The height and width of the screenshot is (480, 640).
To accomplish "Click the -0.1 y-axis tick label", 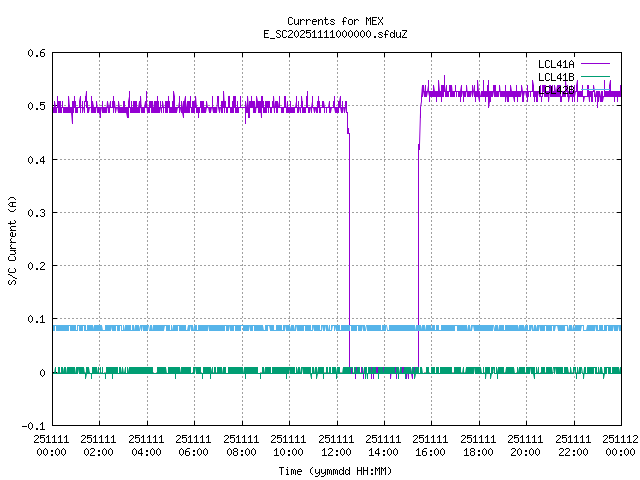I will pos(32,426).
